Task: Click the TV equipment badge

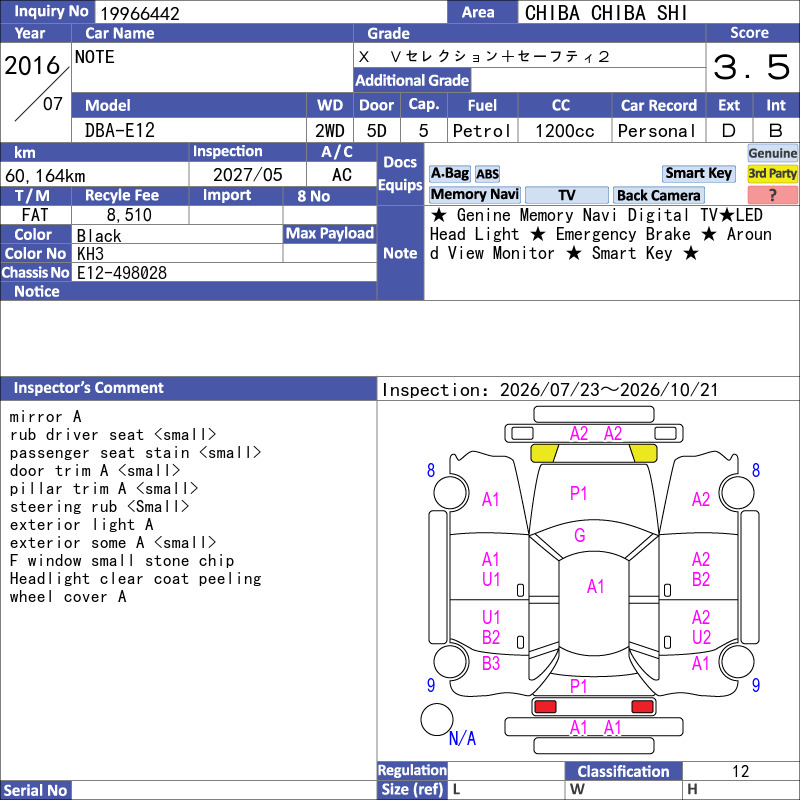Action: (x=567, y=195)
